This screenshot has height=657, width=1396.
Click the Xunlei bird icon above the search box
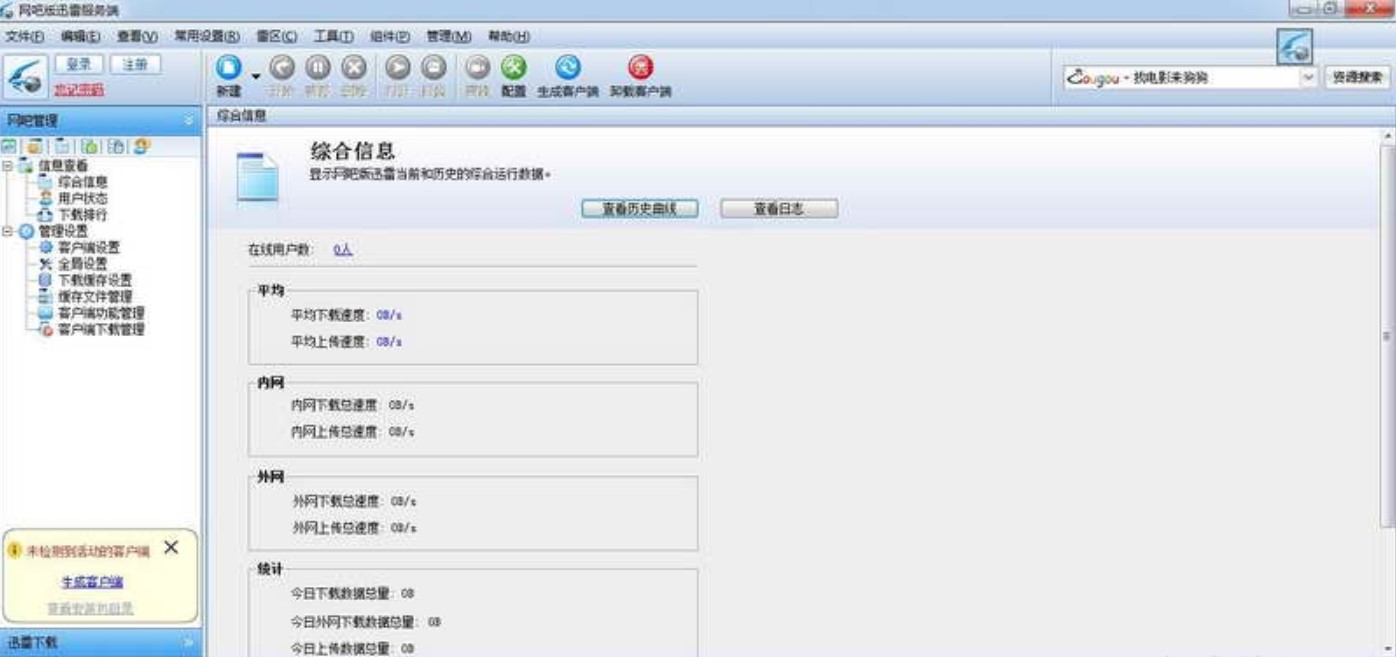tap(1294, 46)
